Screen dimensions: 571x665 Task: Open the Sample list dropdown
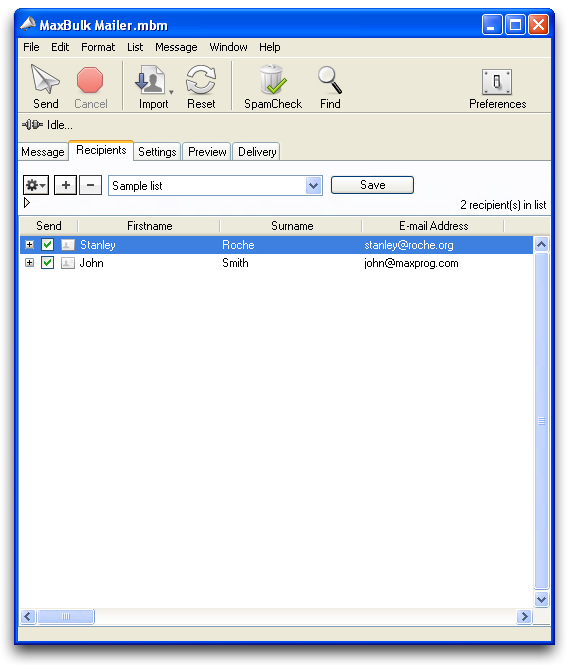coord(313,186)
